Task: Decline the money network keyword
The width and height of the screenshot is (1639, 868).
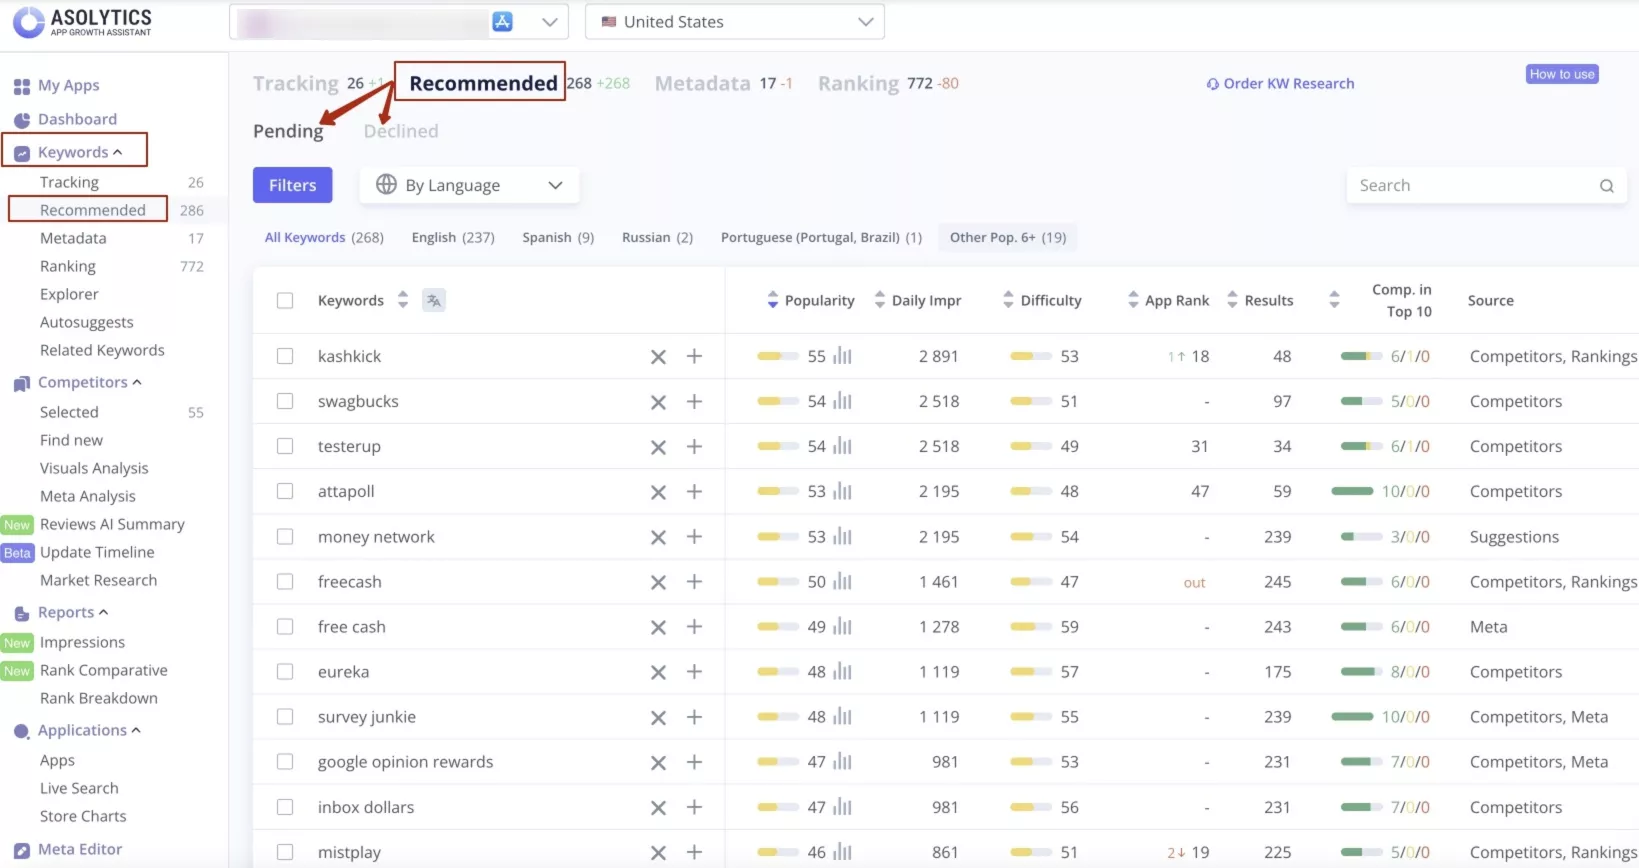Action: pos(658,537)
